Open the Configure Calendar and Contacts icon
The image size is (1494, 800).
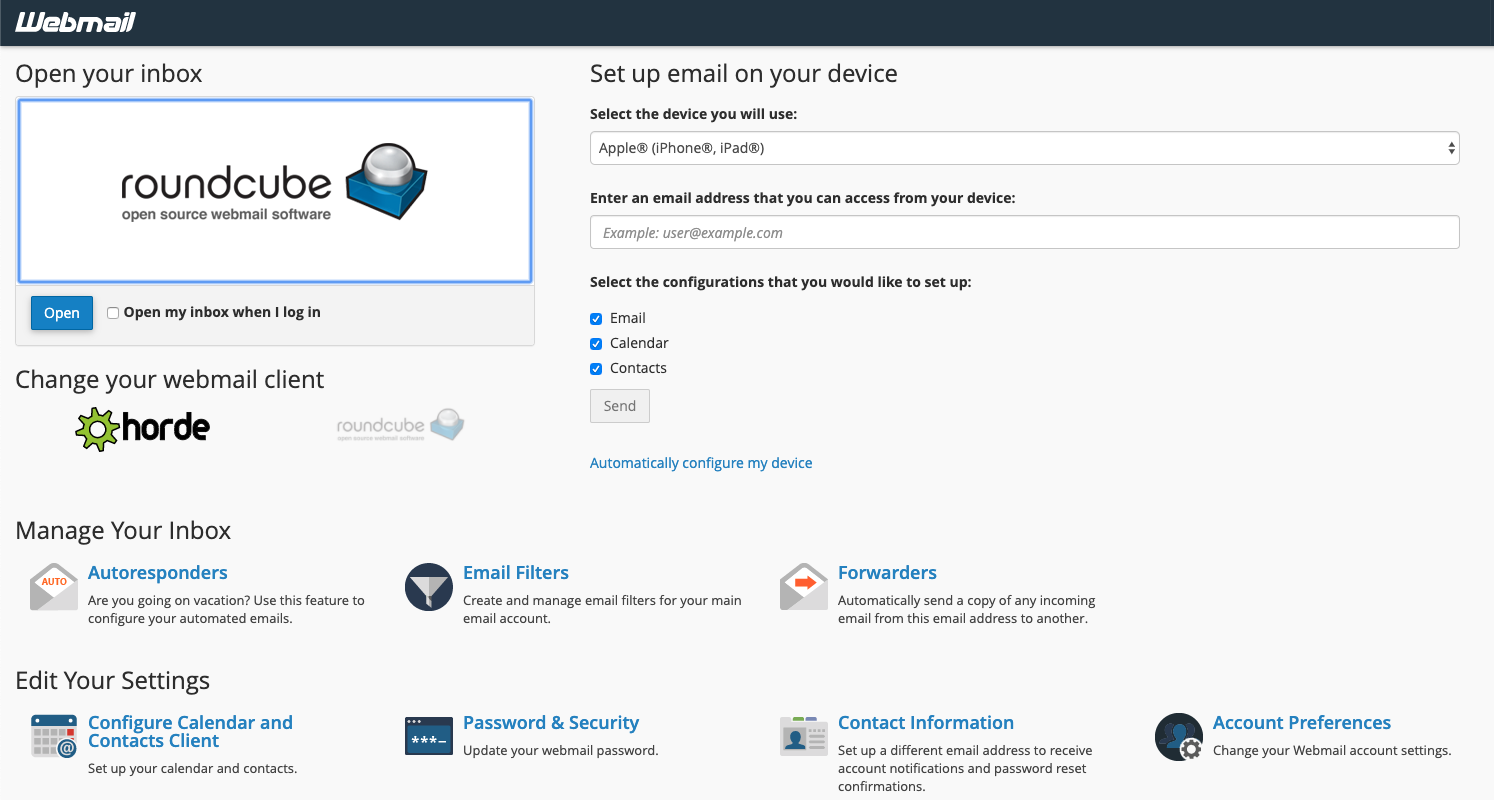coord(54,737)
